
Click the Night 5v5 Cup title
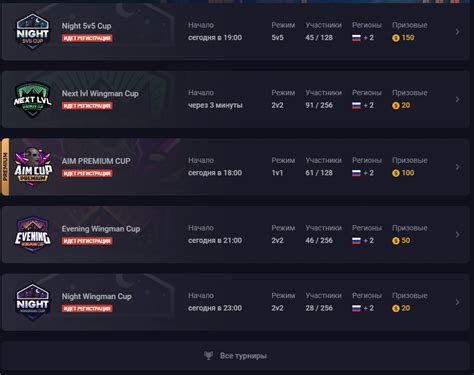tap(86, 26)
